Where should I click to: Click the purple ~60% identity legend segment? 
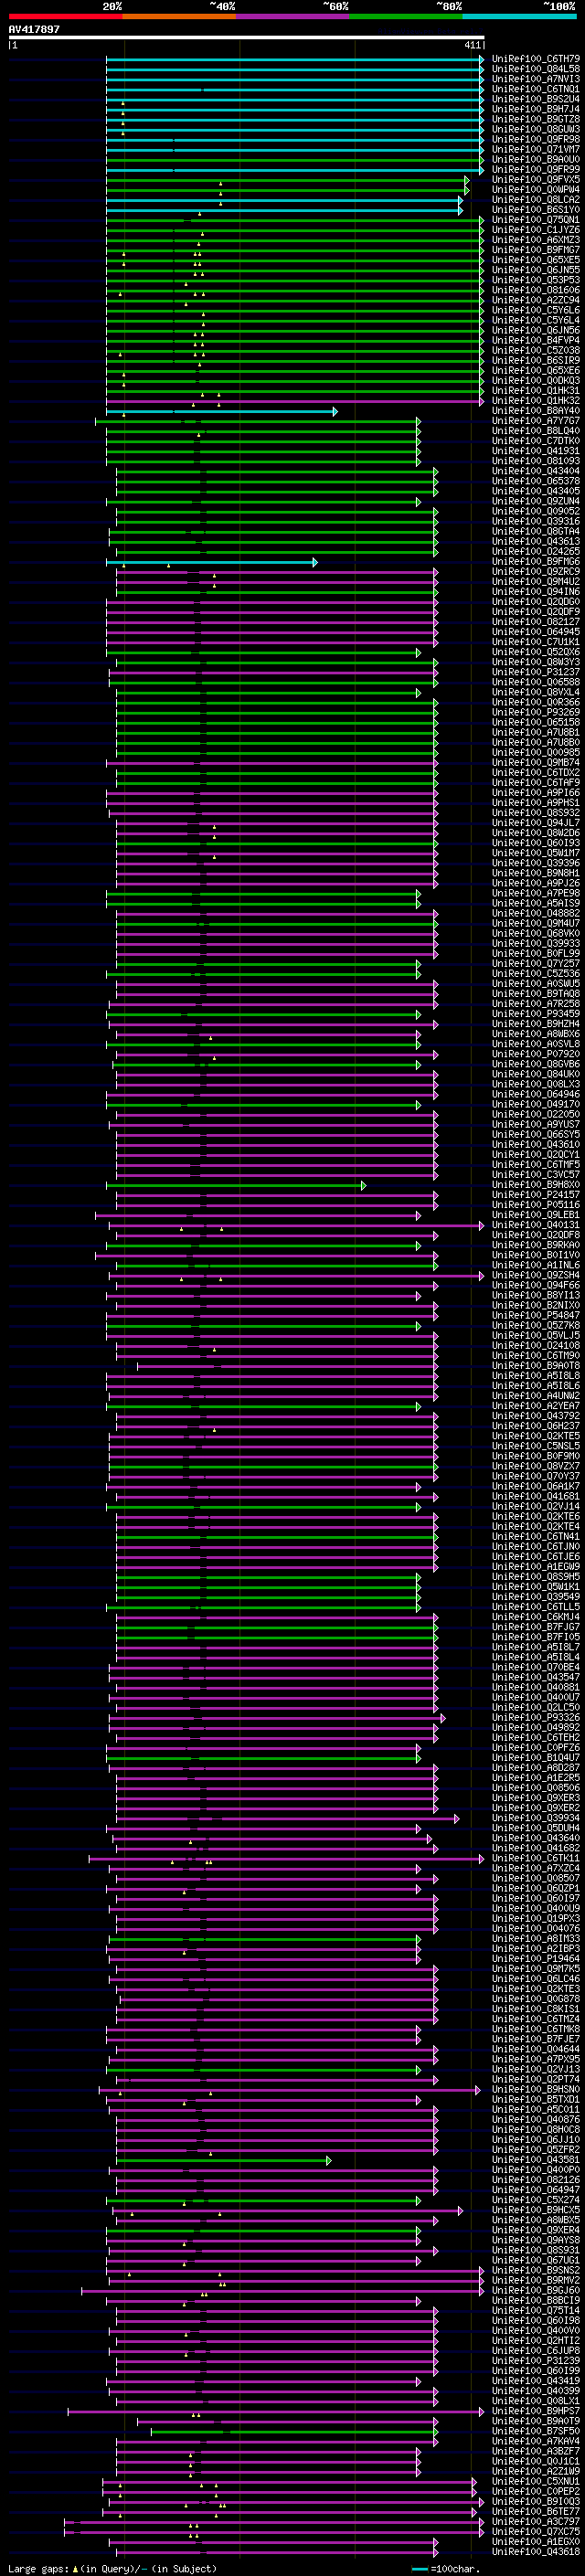click(x=293, y=16)
